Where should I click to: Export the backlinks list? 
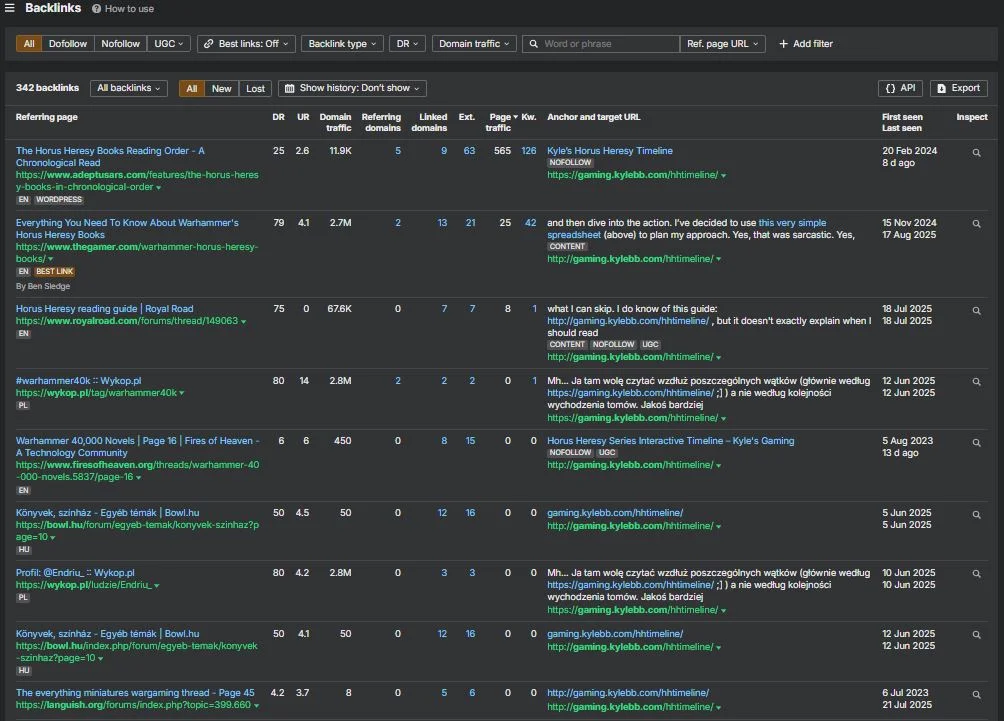click(x=959, y=88)
